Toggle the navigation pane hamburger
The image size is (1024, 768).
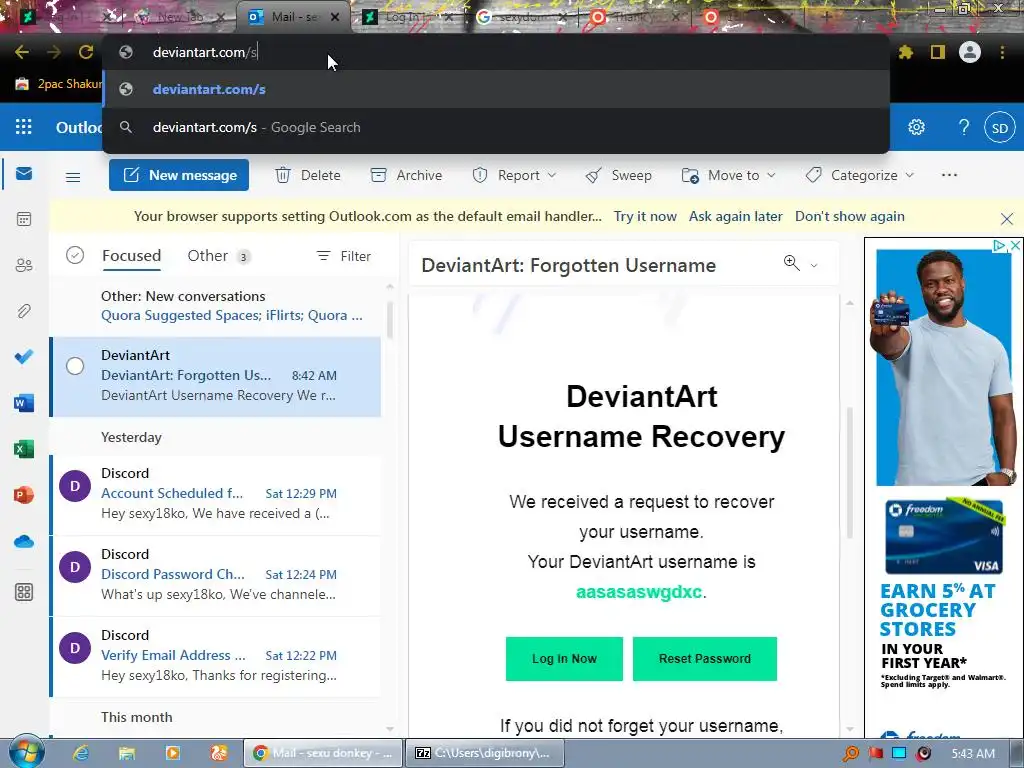[x=73, y=176]
